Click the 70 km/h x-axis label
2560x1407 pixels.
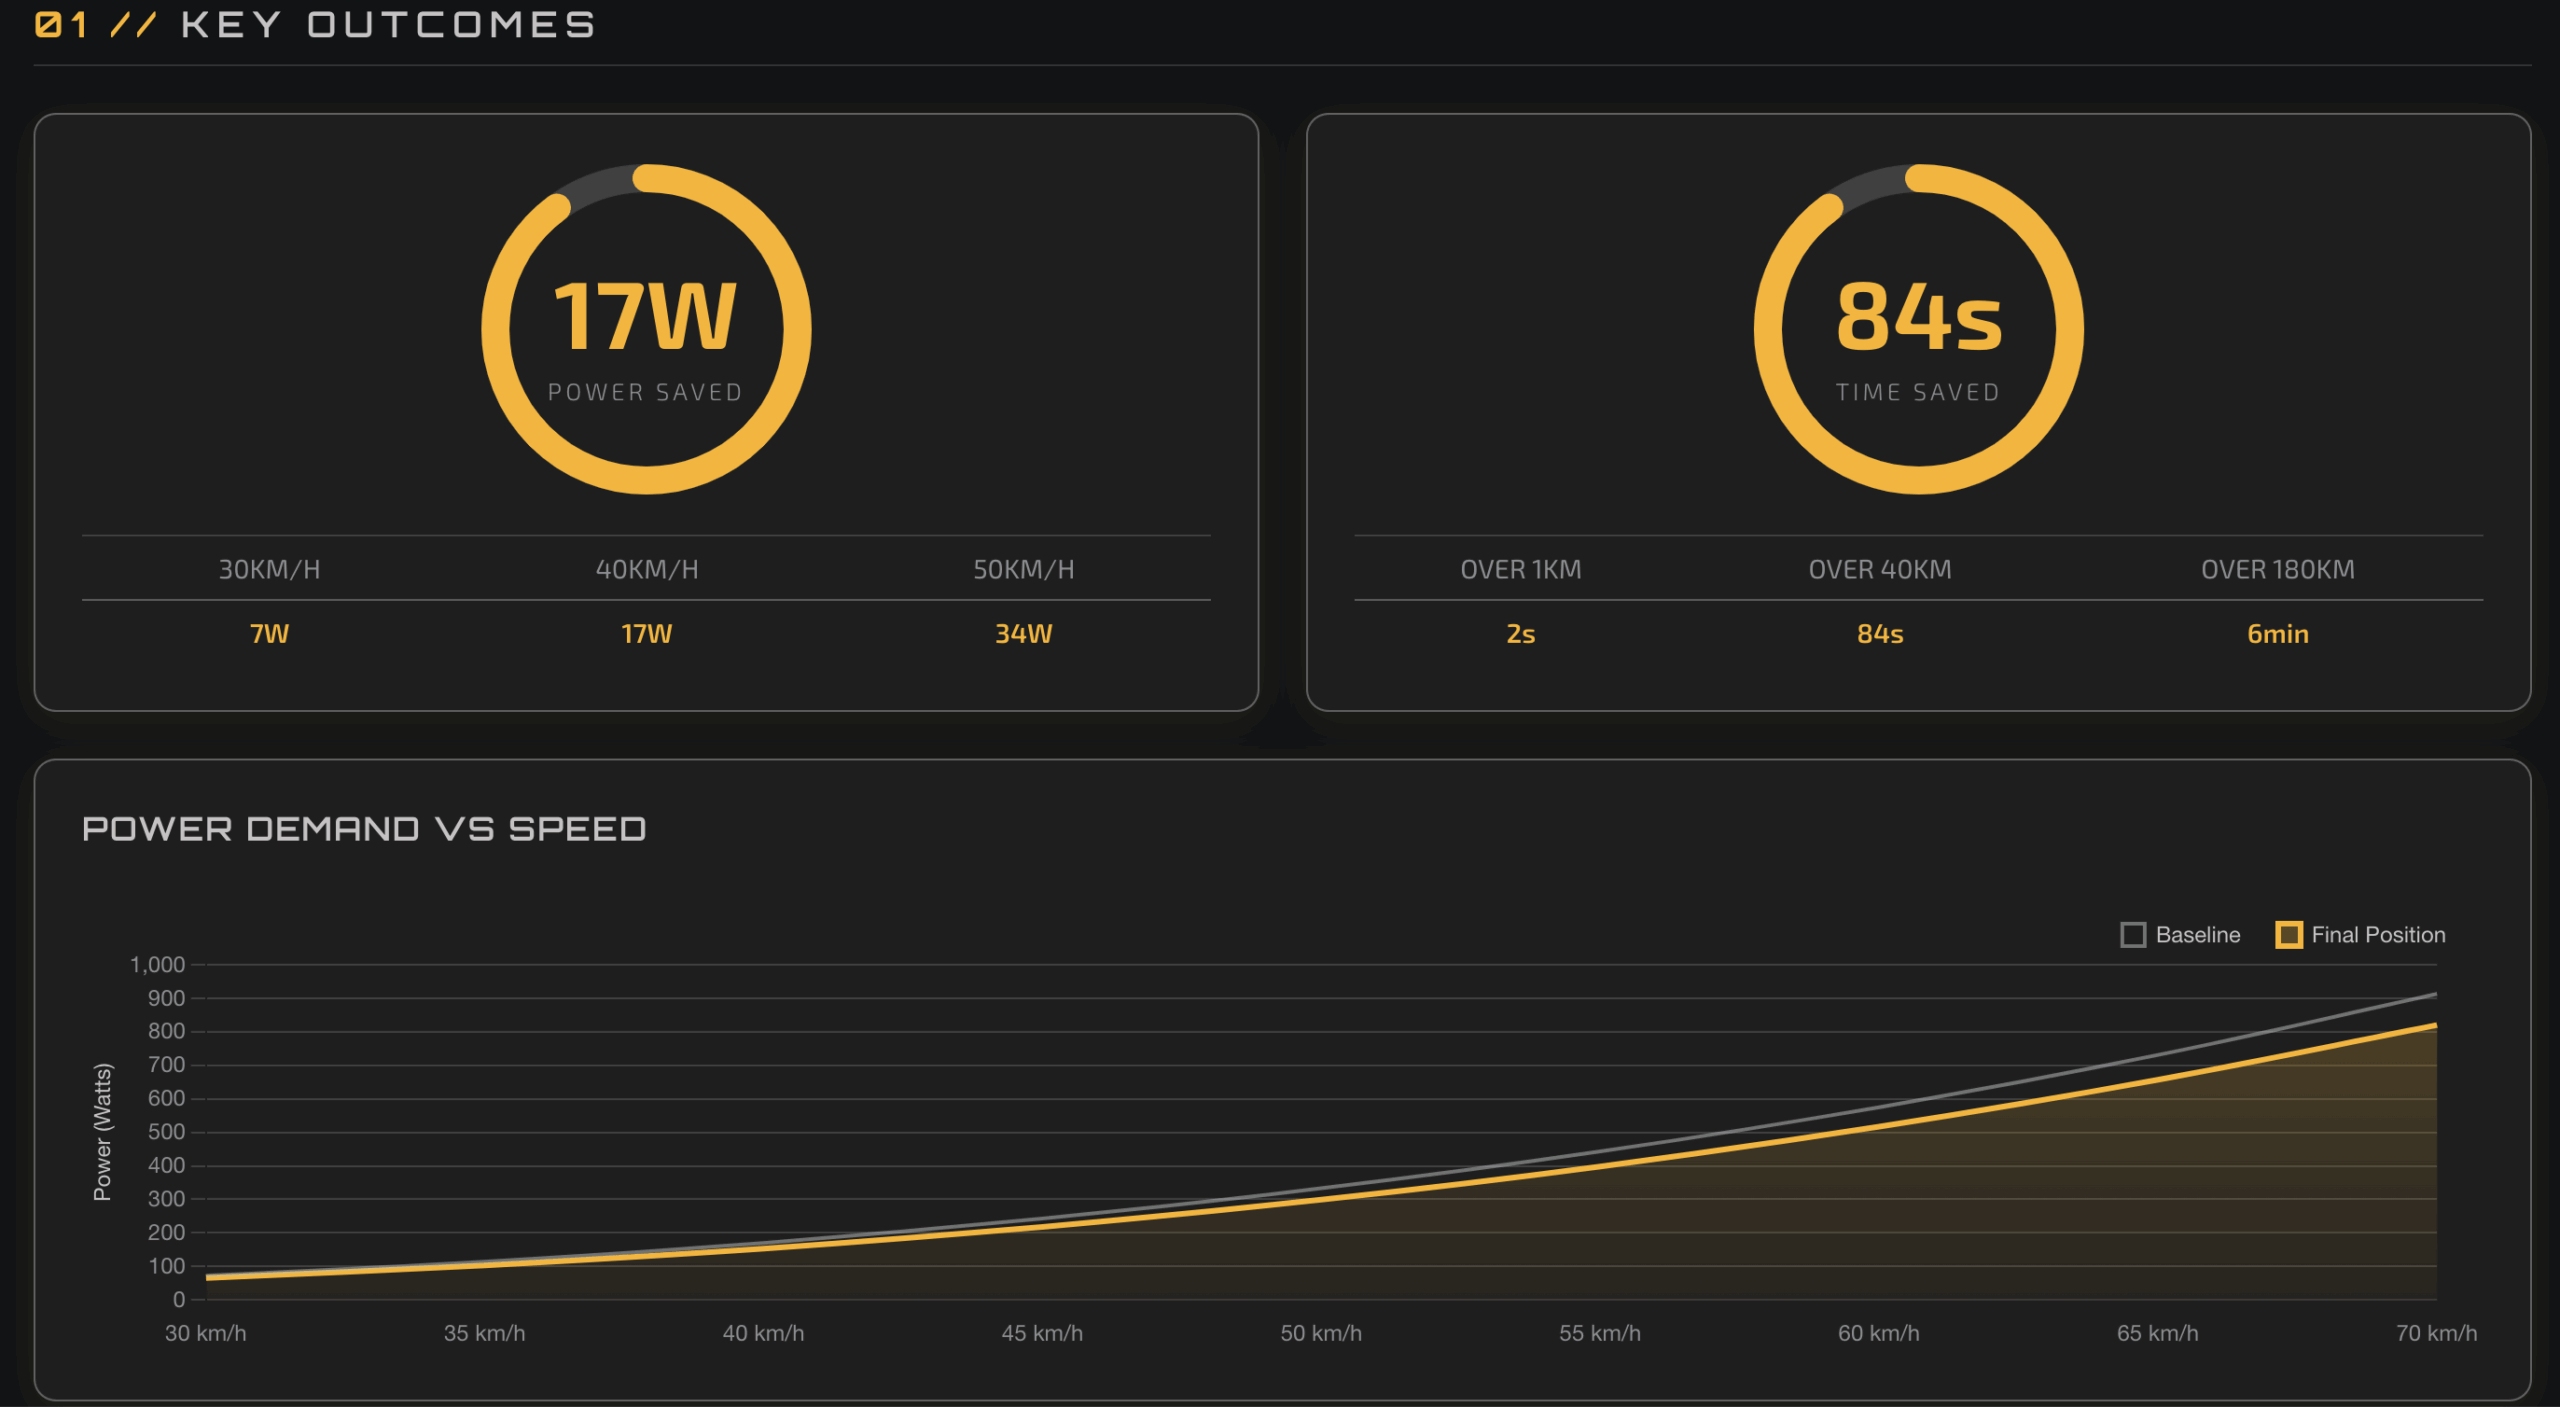point(2435,1333)
